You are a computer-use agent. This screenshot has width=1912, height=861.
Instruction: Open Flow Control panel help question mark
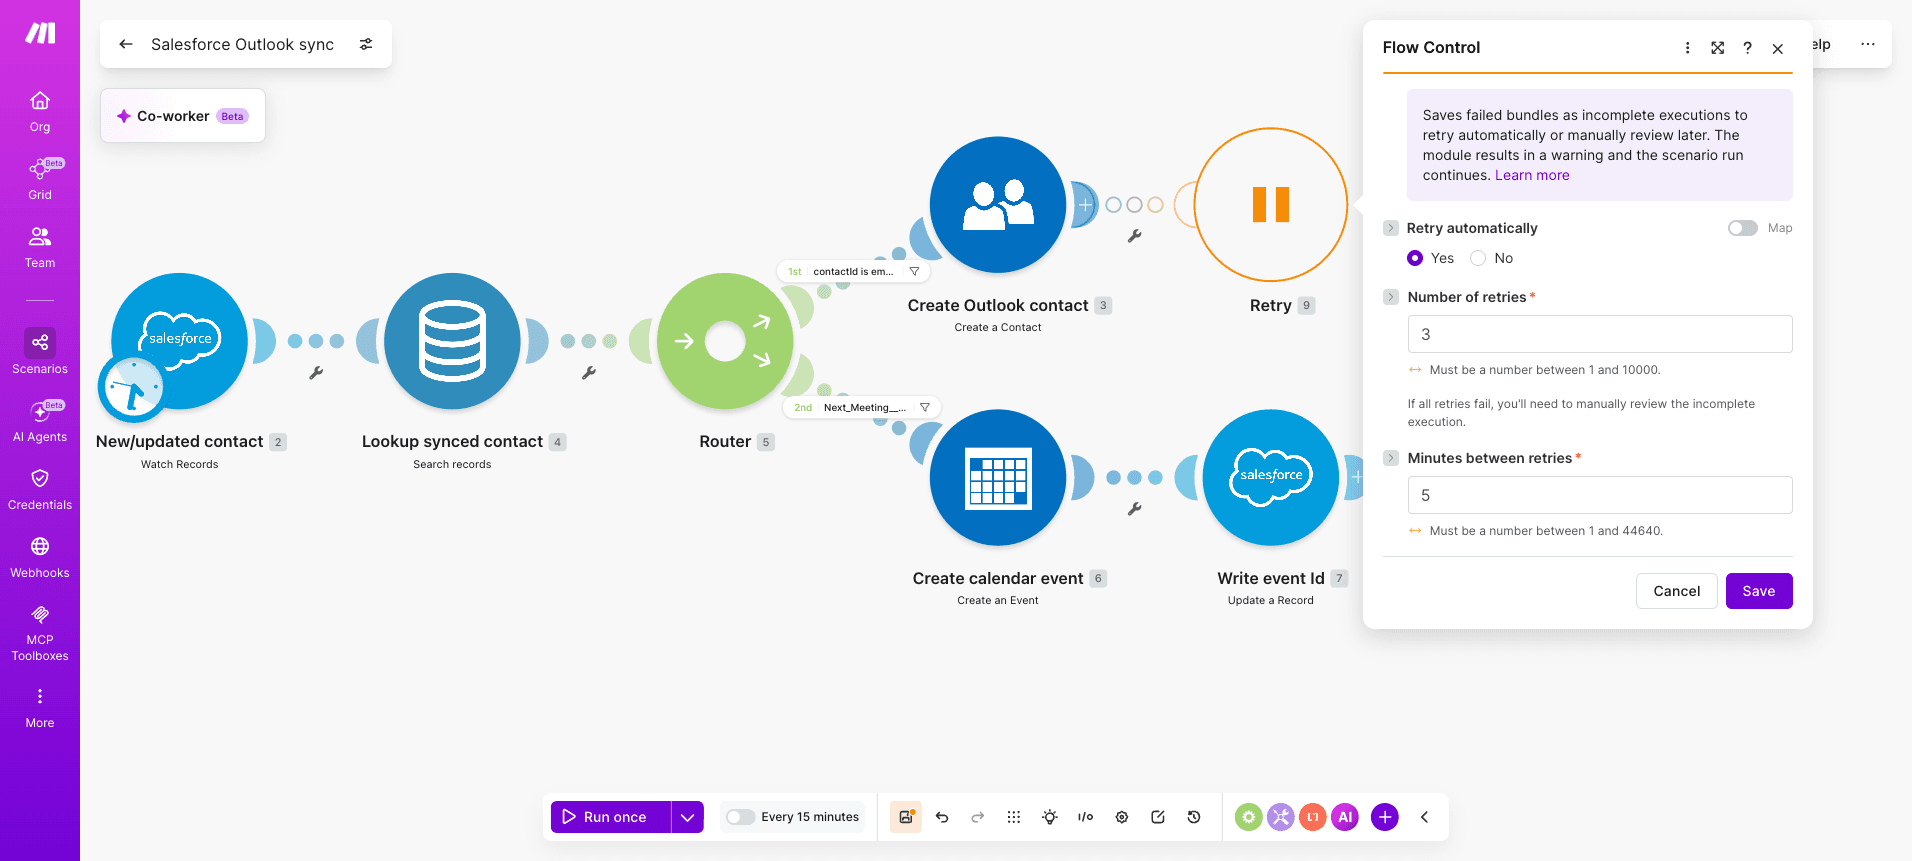[x=1748, y=48]
